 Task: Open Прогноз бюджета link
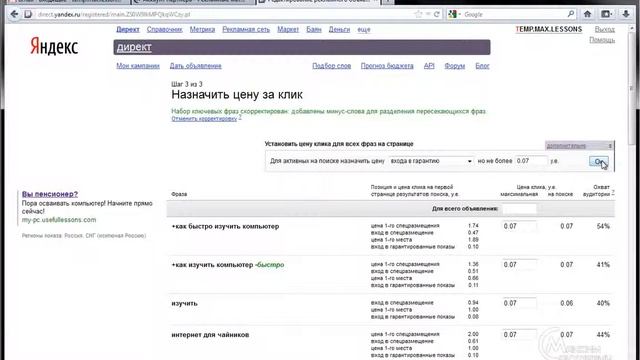[387, 66]
